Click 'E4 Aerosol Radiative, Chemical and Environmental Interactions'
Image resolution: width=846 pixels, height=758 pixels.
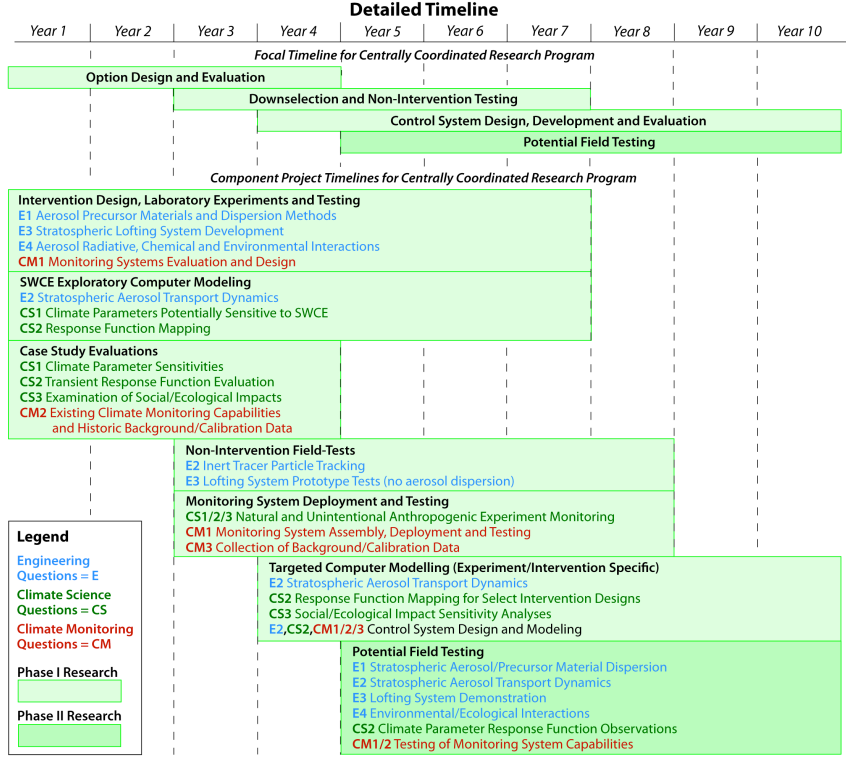coord(199,247)
